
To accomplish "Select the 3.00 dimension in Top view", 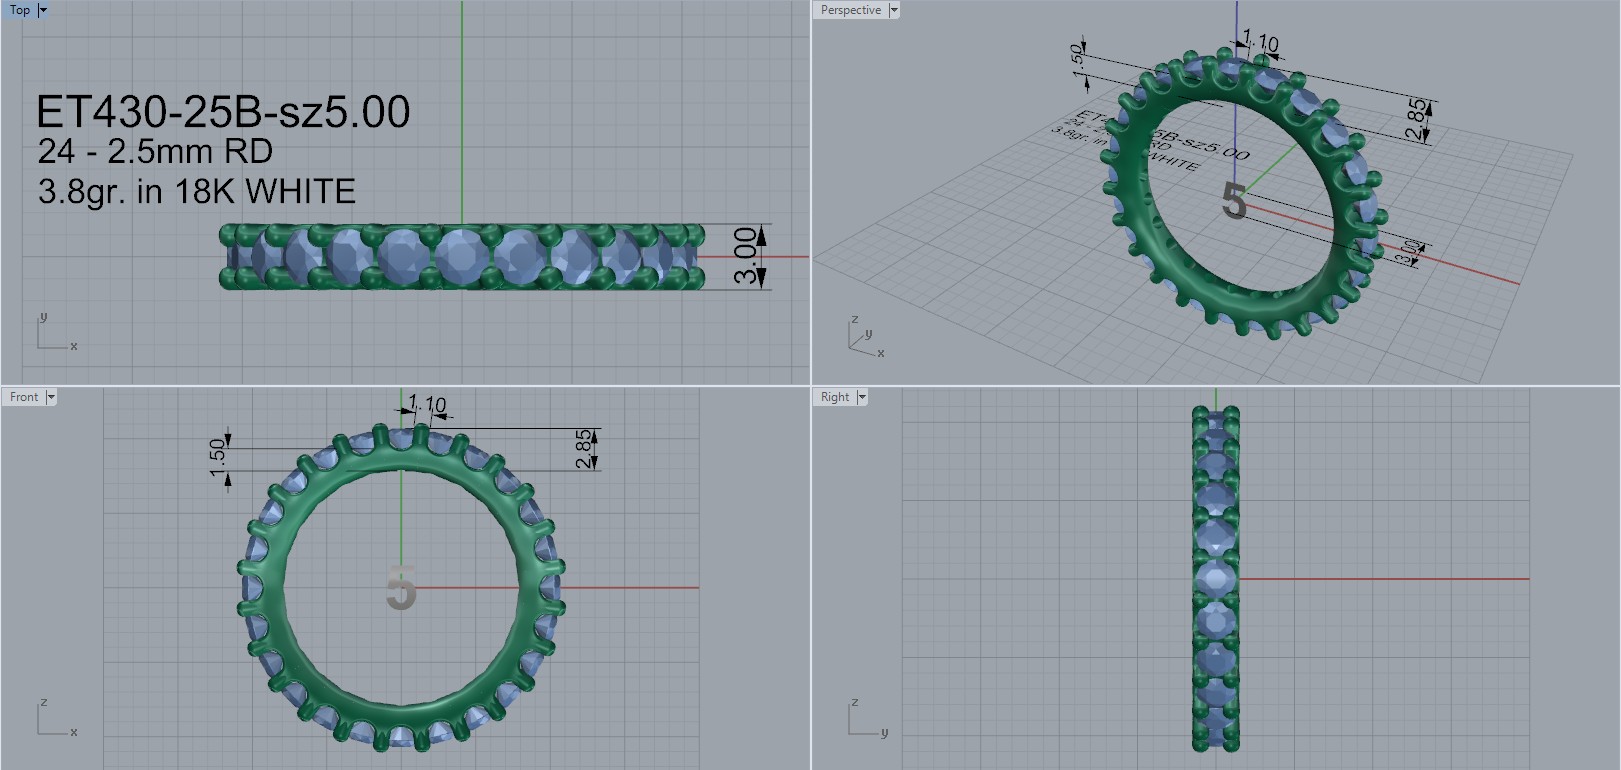I will pos(747,256).
